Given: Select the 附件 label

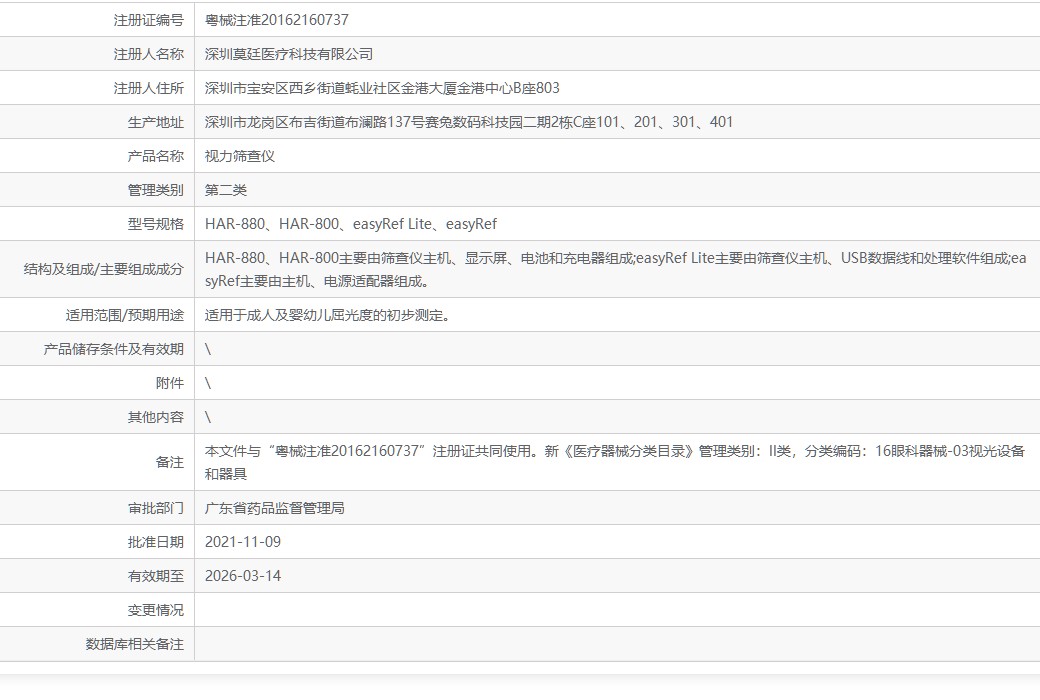Looking at the screenshot, I should click(169, 384).
